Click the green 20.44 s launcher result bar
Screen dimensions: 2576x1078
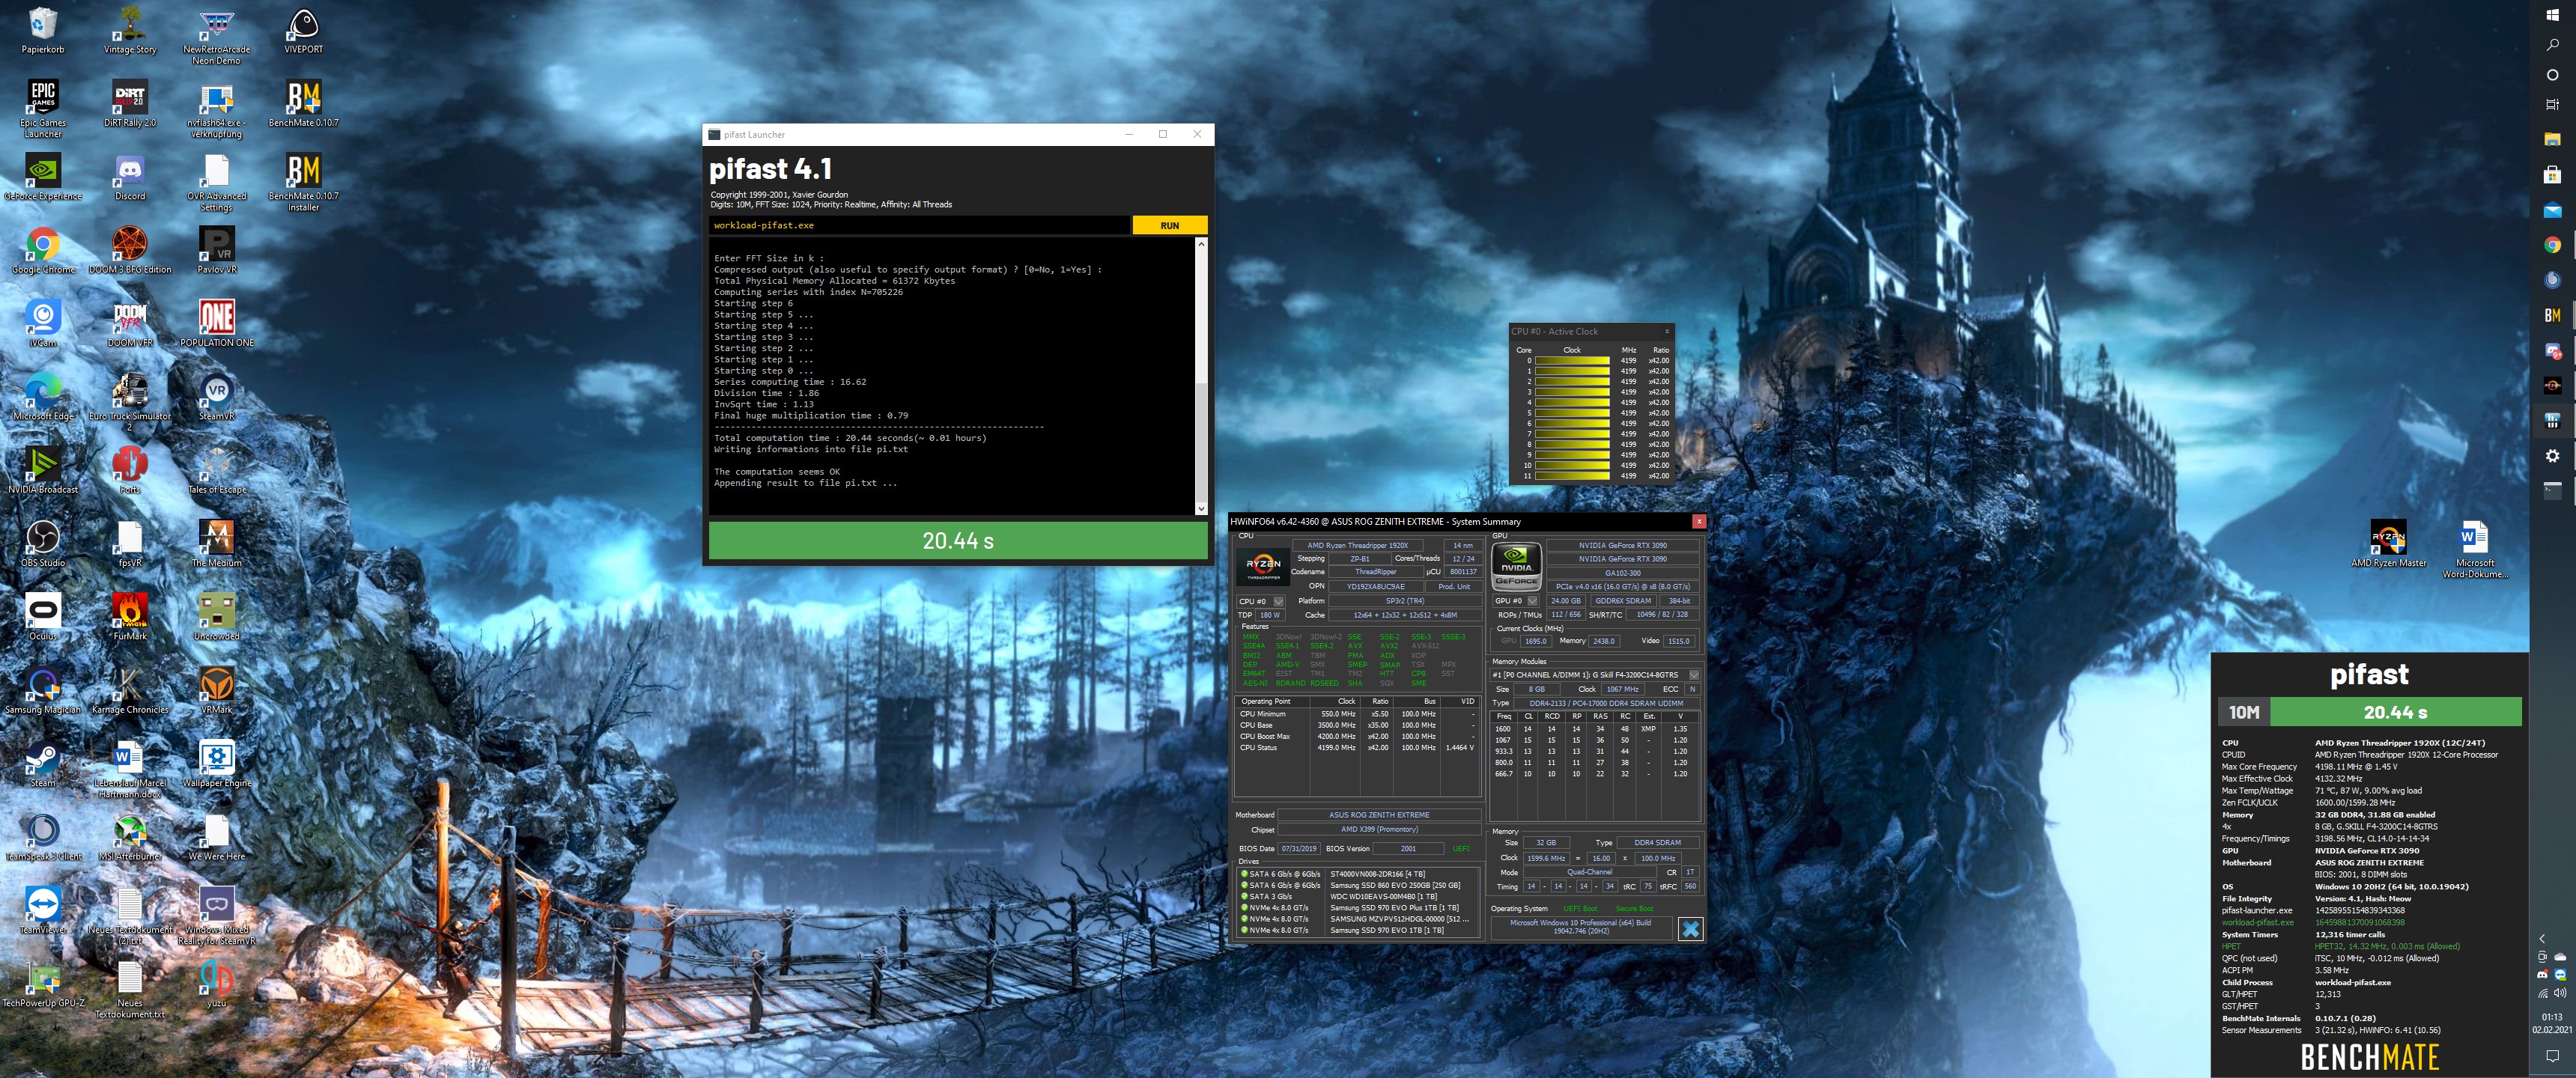coord(958,541)
